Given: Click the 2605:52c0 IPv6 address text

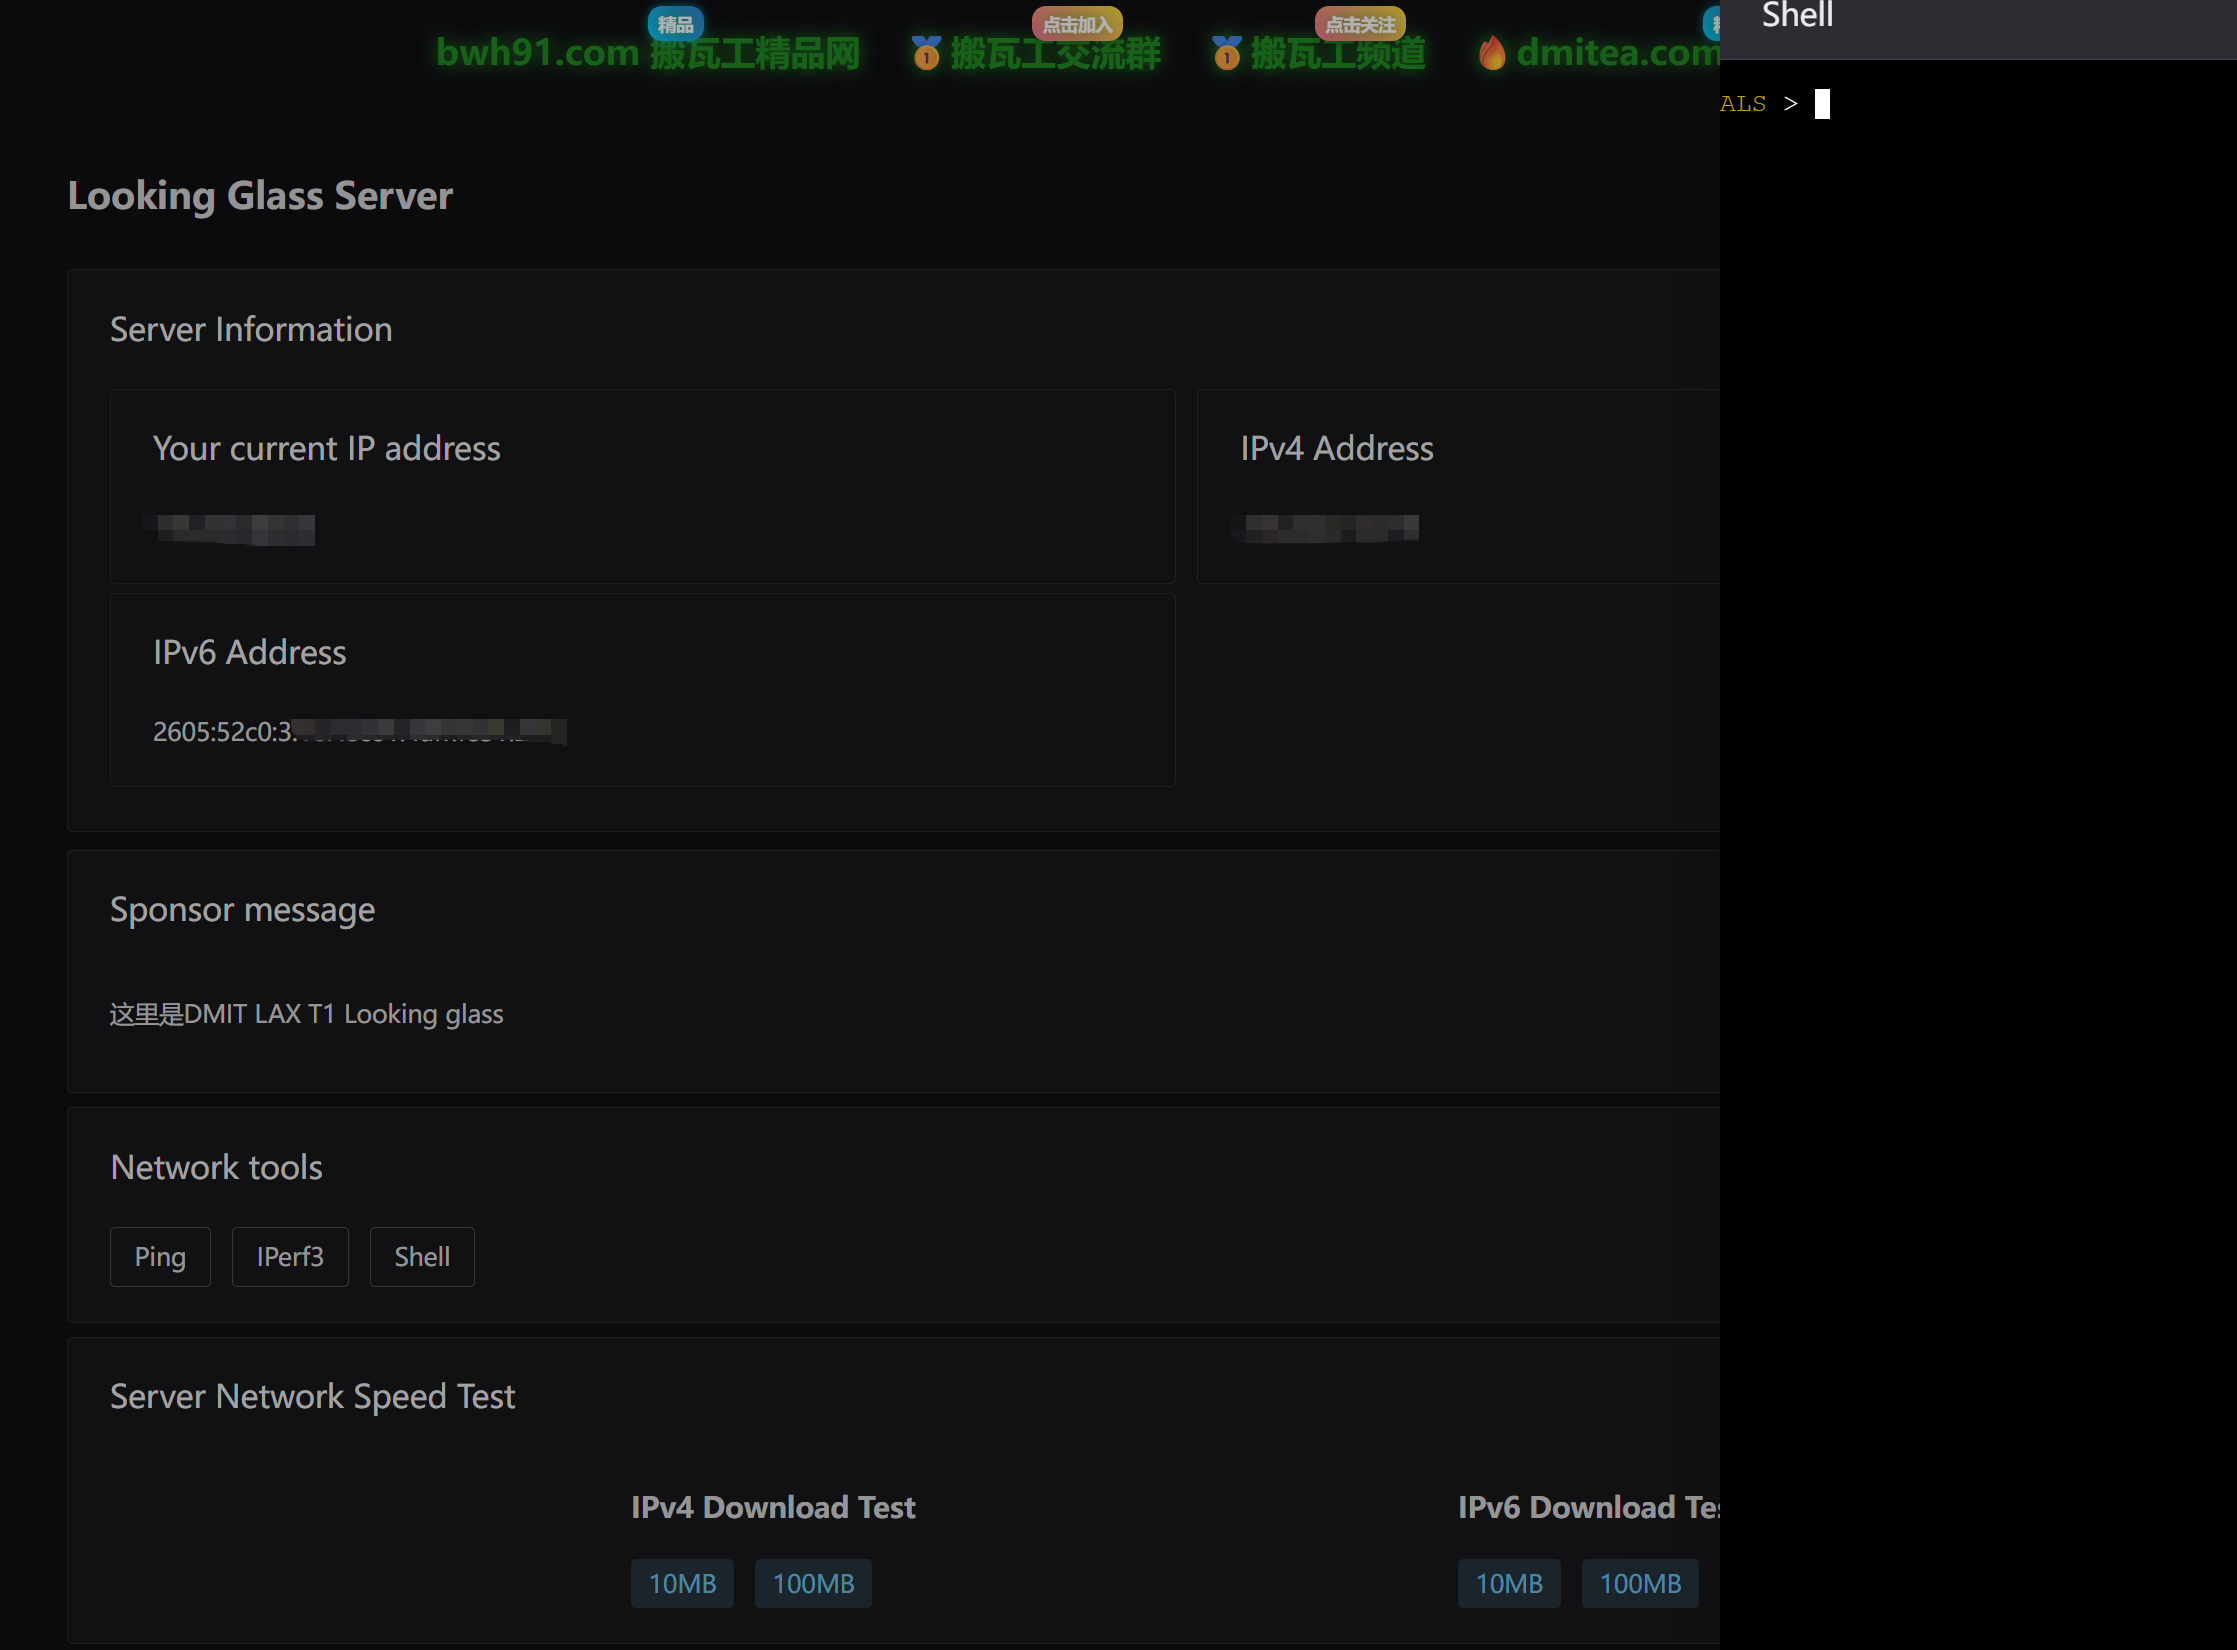Looking at the screenshot, I should [223, 732].
